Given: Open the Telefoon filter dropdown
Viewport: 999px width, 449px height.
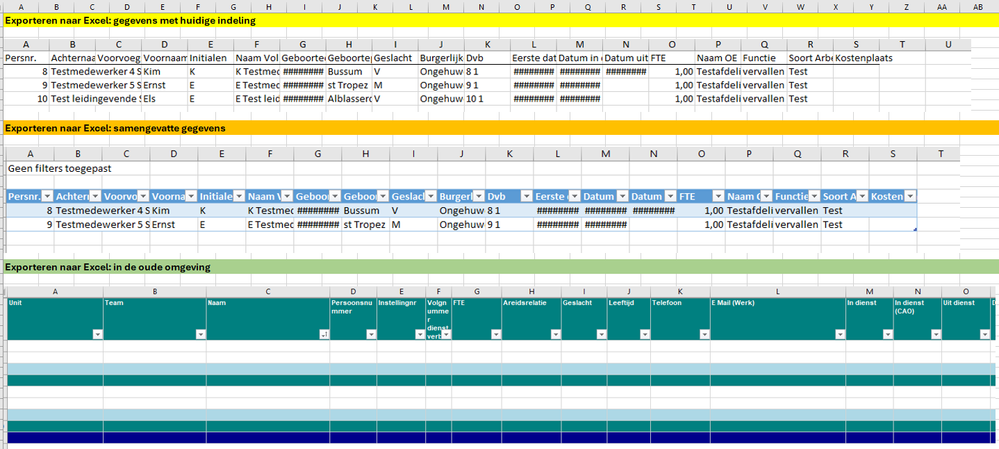Looking at the screenshot, I should [x=704, y=334].
